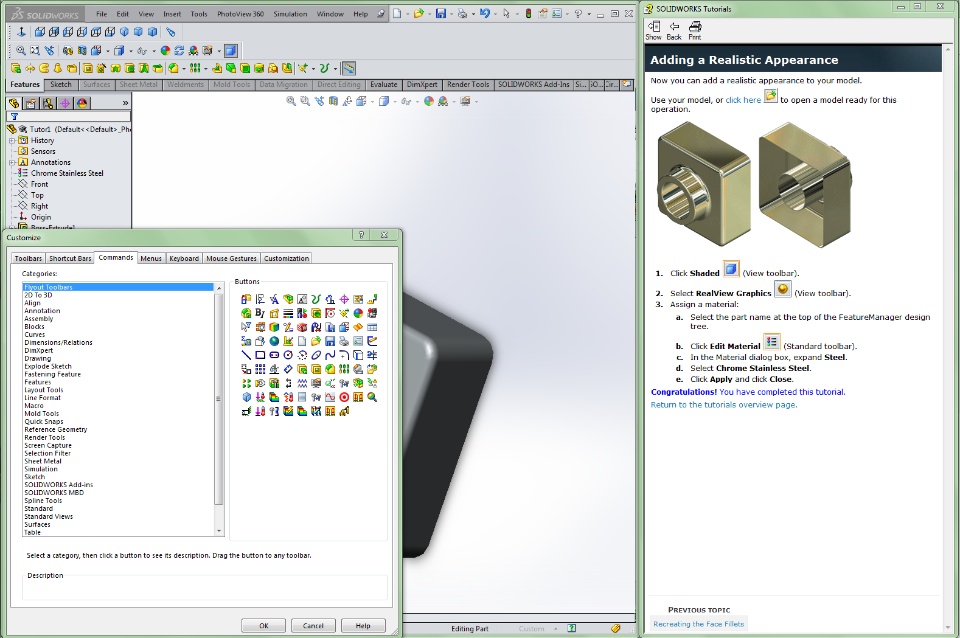Click the Extruded Boss/Base feature icon
The image size is (960, 638).
pyautogui.click(x=16, y=68)
